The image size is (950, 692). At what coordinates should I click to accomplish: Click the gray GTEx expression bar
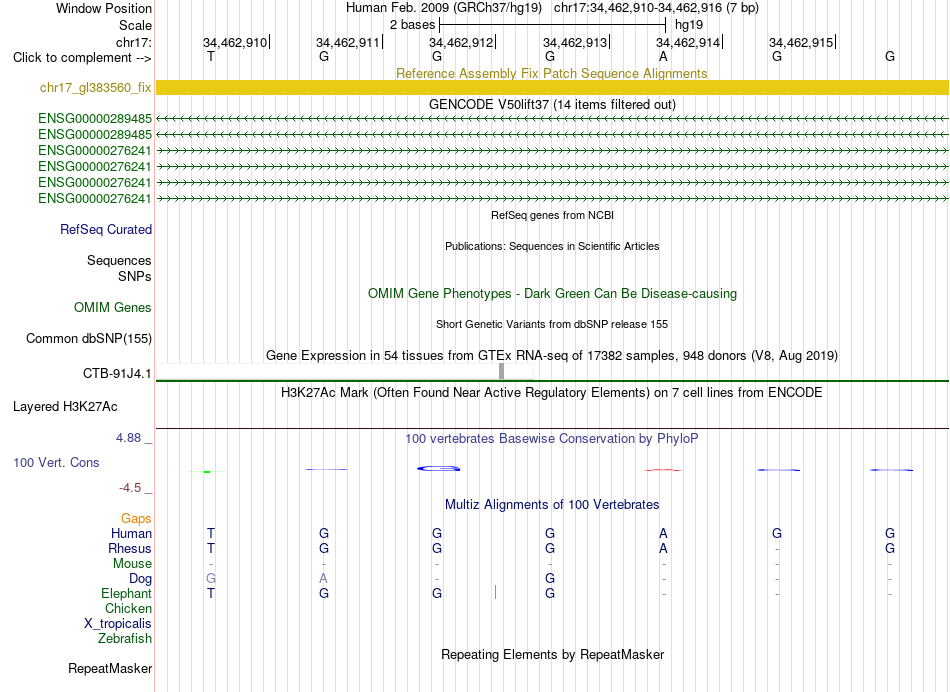501,371
